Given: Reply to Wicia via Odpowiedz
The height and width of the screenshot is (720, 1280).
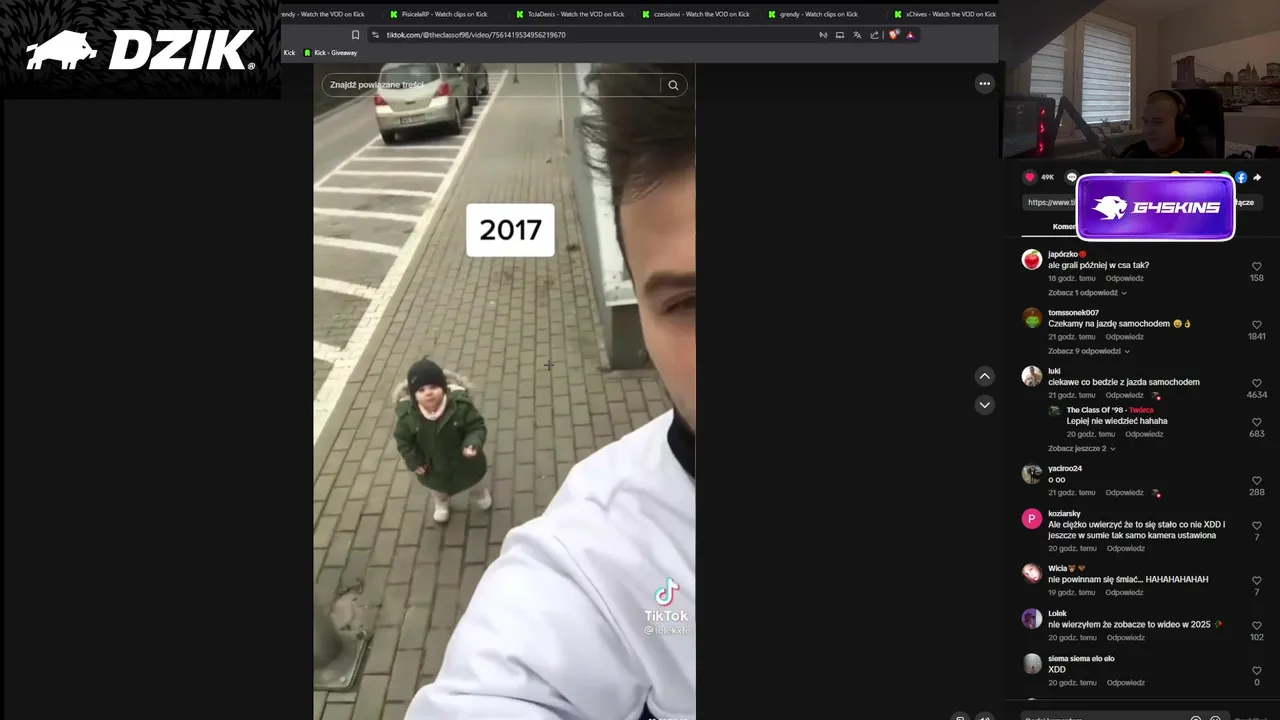Looking at the screenshot, I should coord(1125,592).
